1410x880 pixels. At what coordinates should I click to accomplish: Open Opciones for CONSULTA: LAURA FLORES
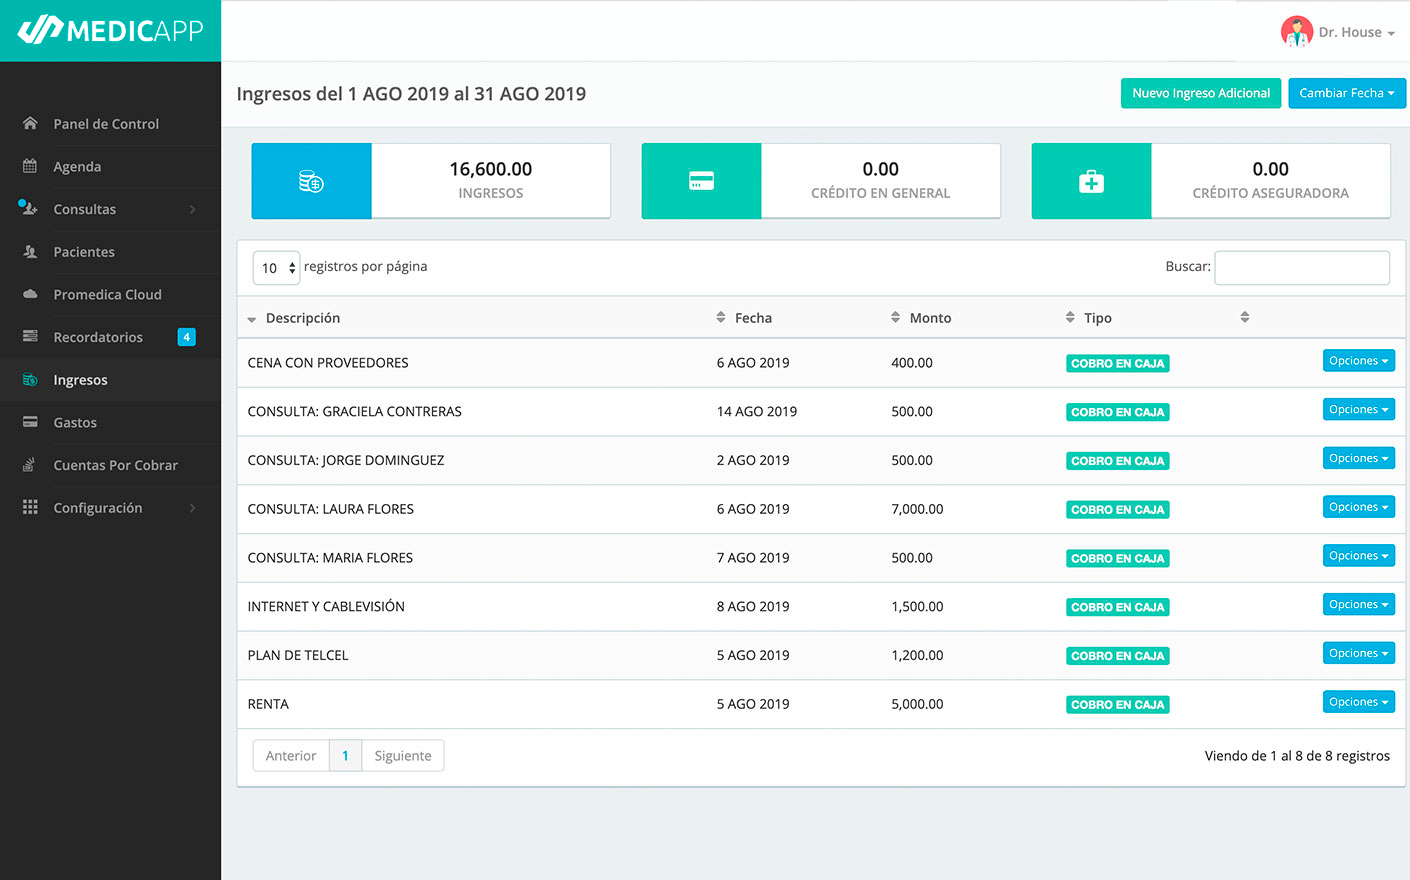coord(1358,507)
